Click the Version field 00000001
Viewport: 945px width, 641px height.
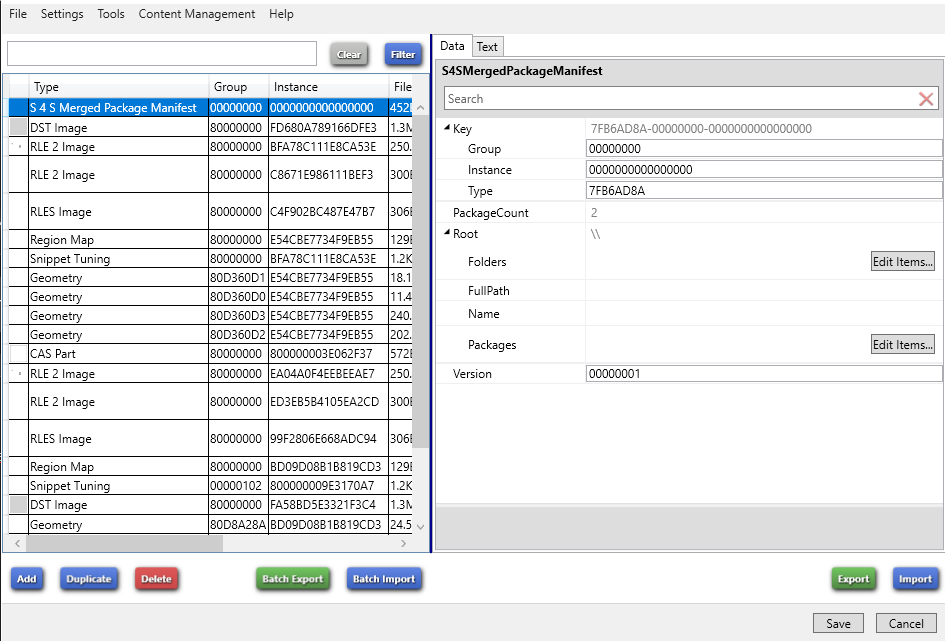click(x=764, y=374)
